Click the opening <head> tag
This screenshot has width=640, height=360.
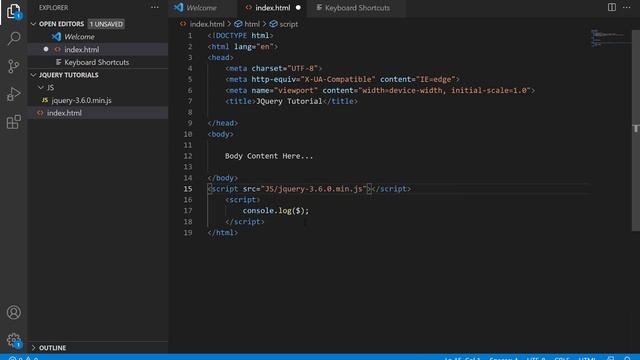tap(220, 58)
